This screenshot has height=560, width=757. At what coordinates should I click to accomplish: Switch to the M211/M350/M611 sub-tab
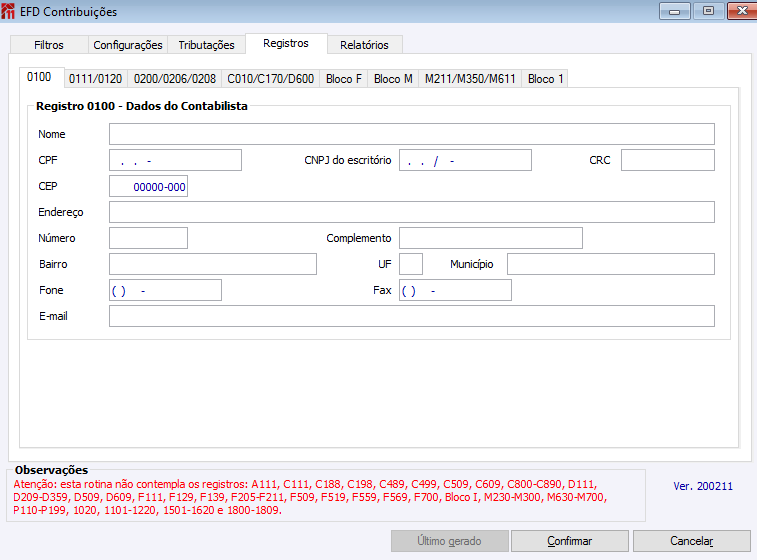470,79
